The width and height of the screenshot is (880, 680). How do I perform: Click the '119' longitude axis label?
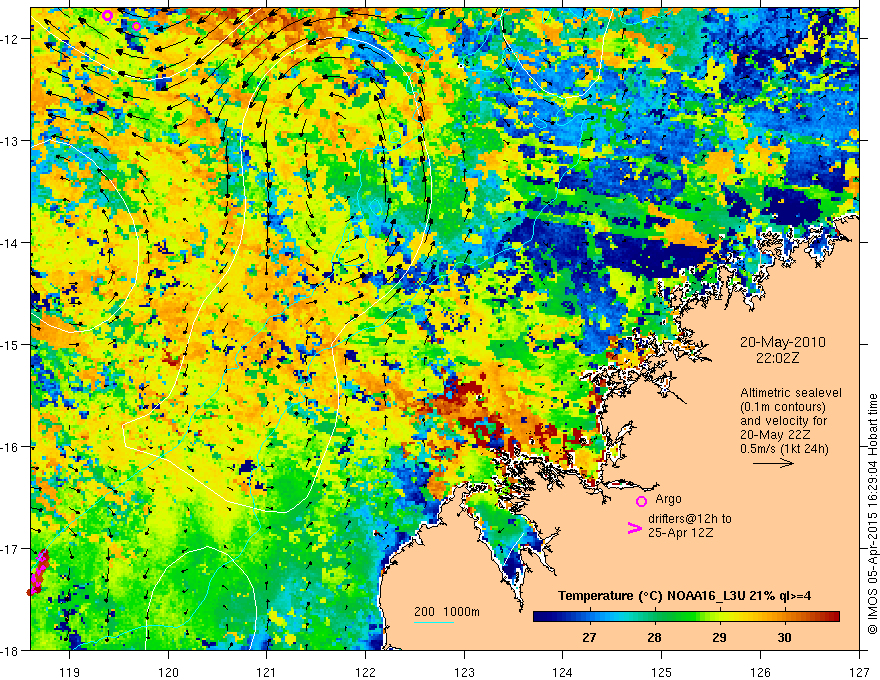click(70, 672)
